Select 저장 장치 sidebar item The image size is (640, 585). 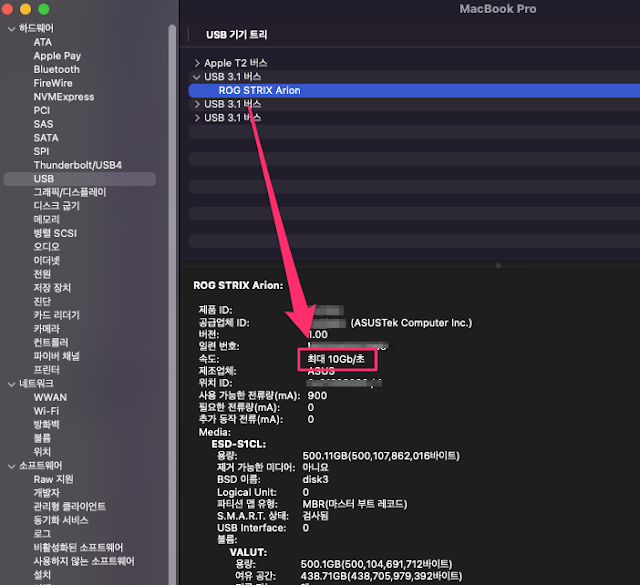52,288
